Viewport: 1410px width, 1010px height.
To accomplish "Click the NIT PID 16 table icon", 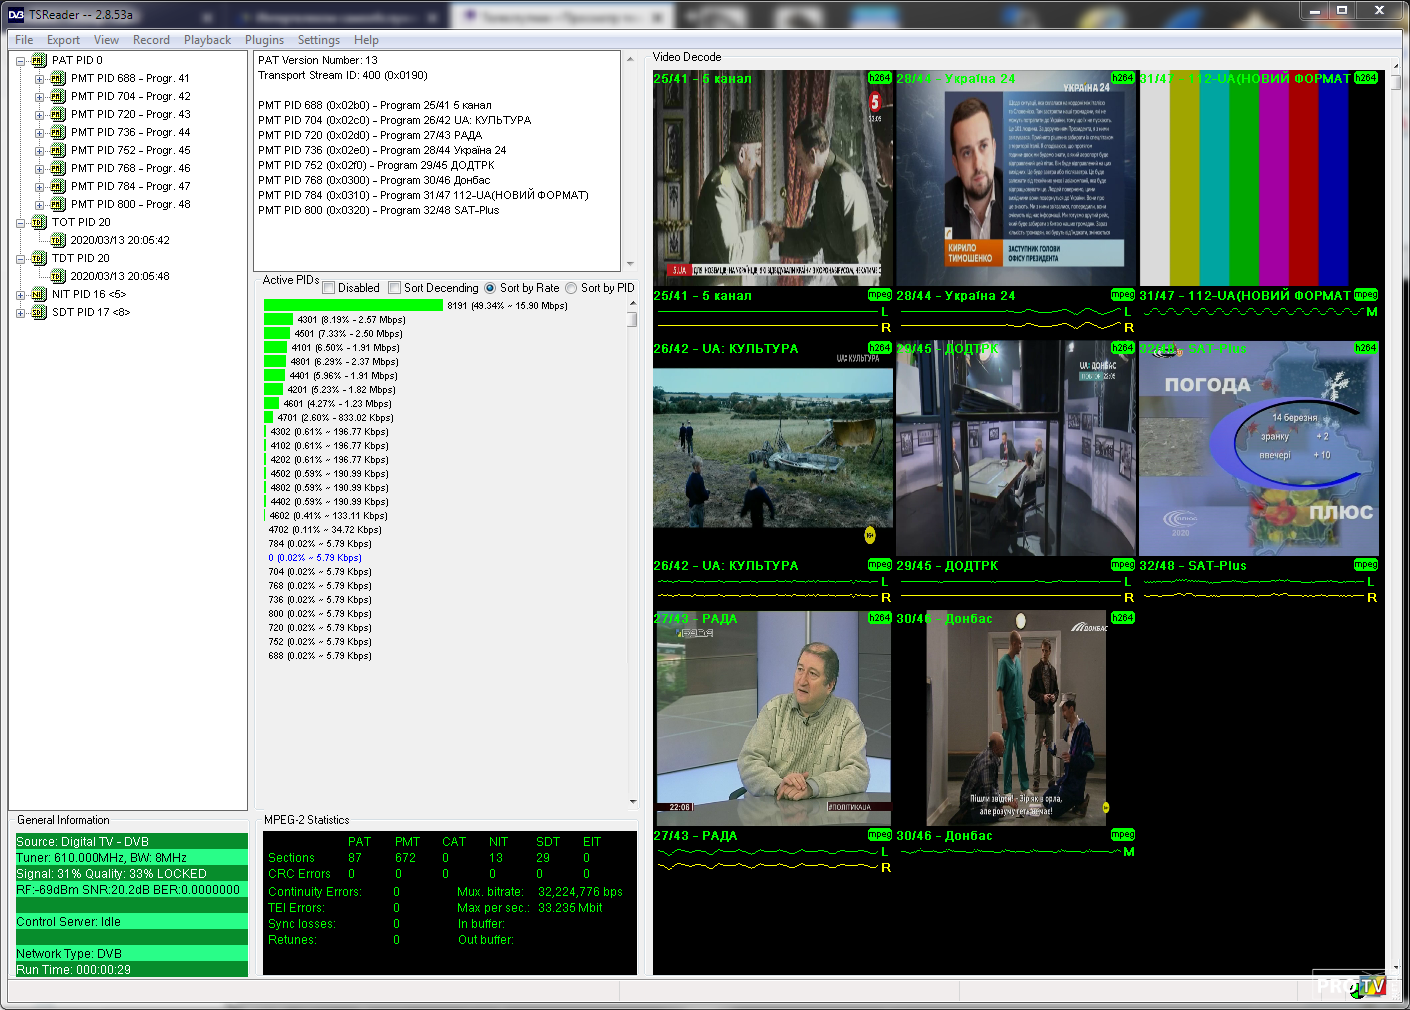I will point(38,294).
